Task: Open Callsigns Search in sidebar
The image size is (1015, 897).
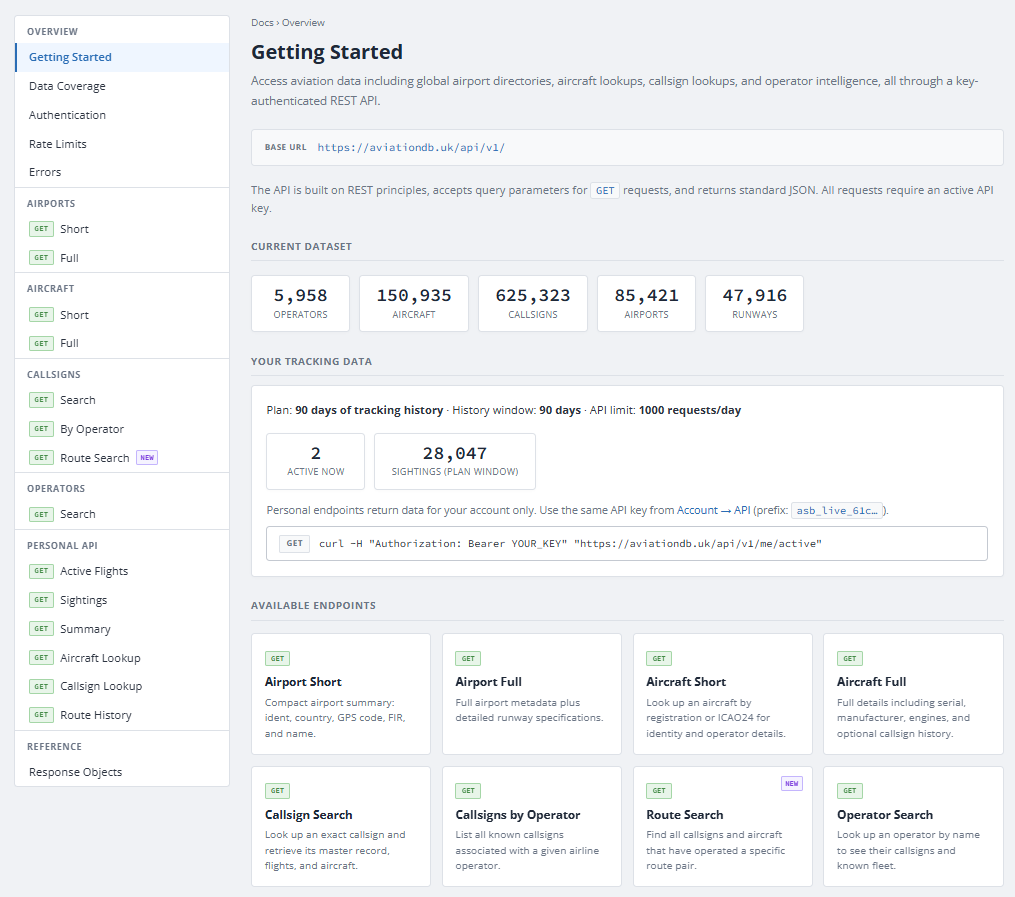Action: tap(122, 400)
